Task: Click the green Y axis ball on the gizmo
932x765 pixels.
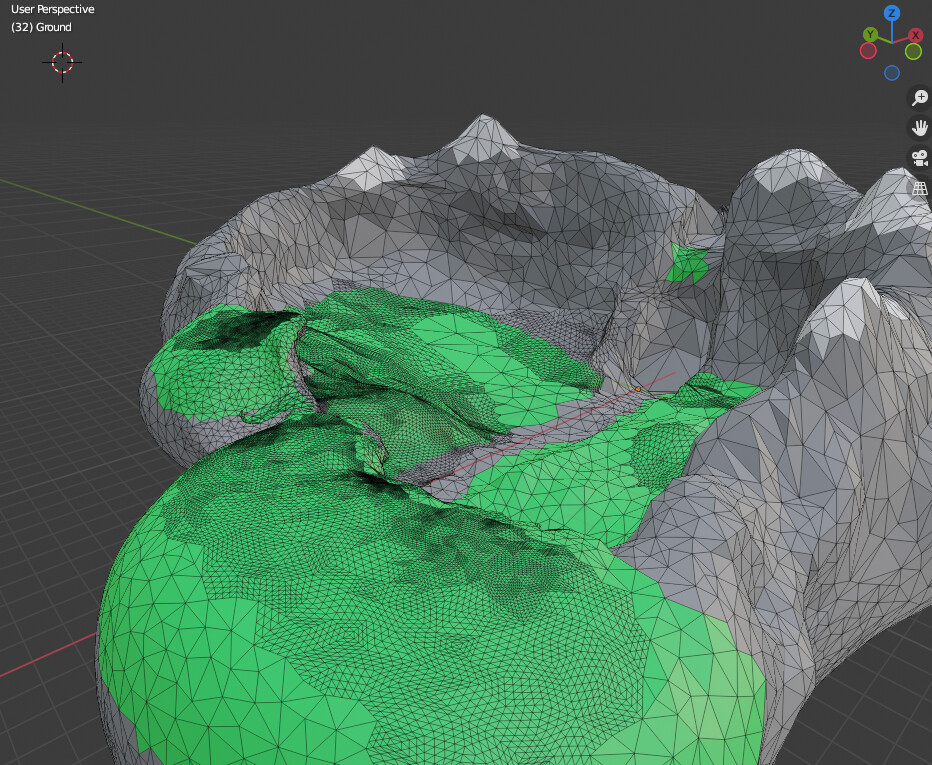Action: pyautogui.click(x=870, y=33)
